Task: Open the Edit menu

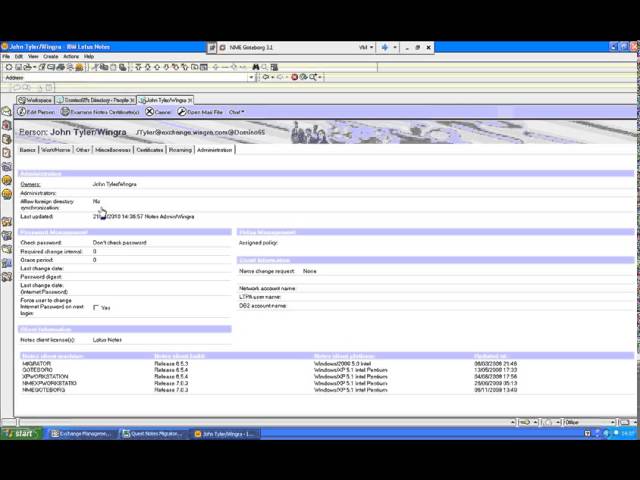Action: coord(19,57)
